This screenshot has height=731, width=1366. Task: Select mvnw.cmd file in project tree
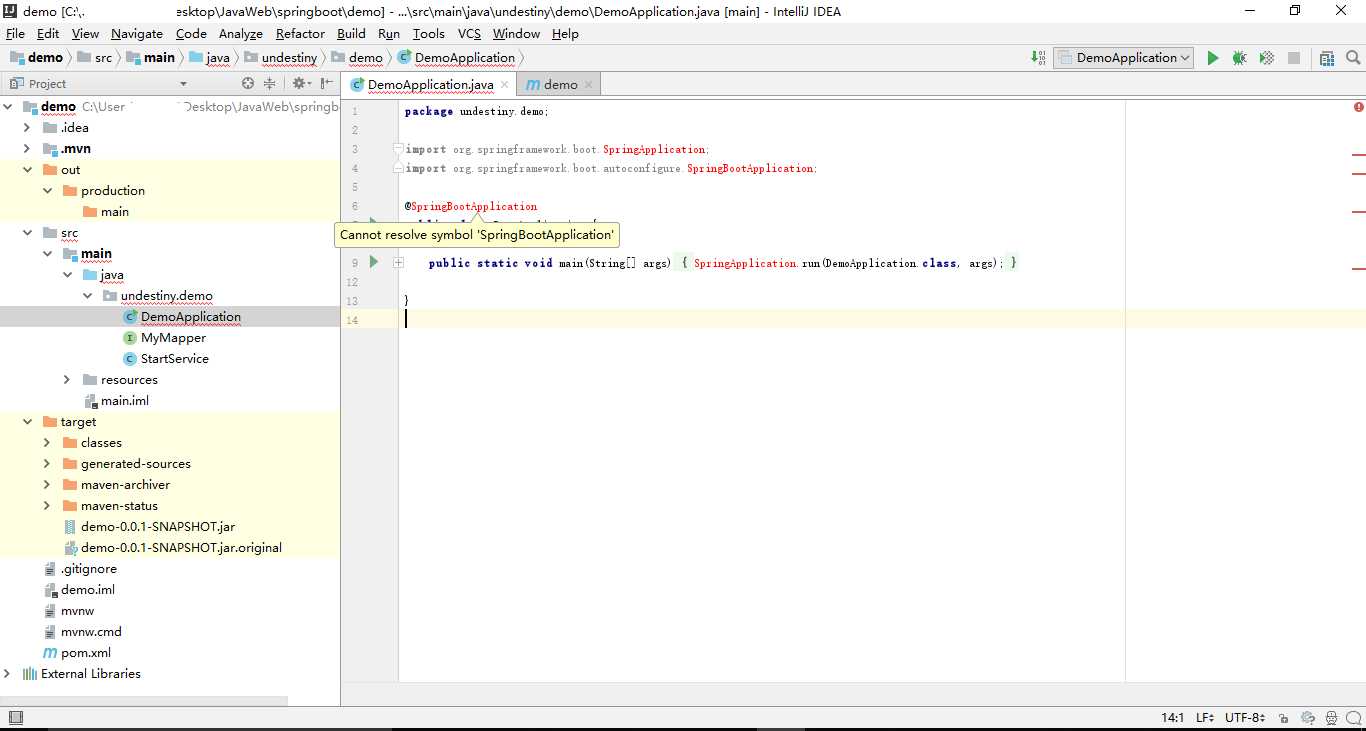tap(91, 632)
